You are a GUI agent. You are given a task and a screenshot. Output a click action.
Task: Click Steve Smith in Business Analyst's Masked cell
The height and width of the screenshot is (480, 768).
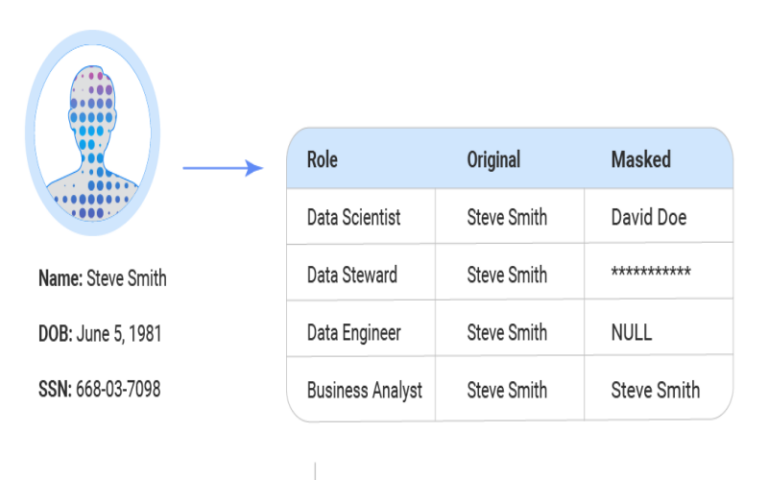coord(655,389)
